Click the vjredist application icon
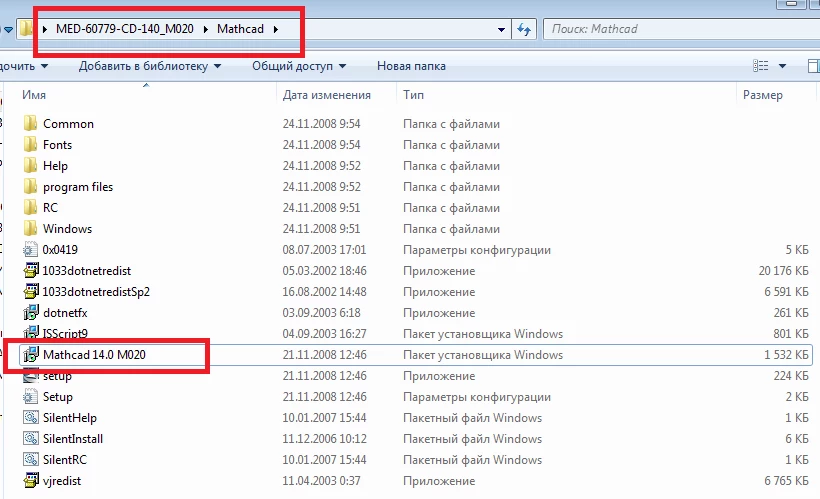The image size is (820, 499). point(31,480)
